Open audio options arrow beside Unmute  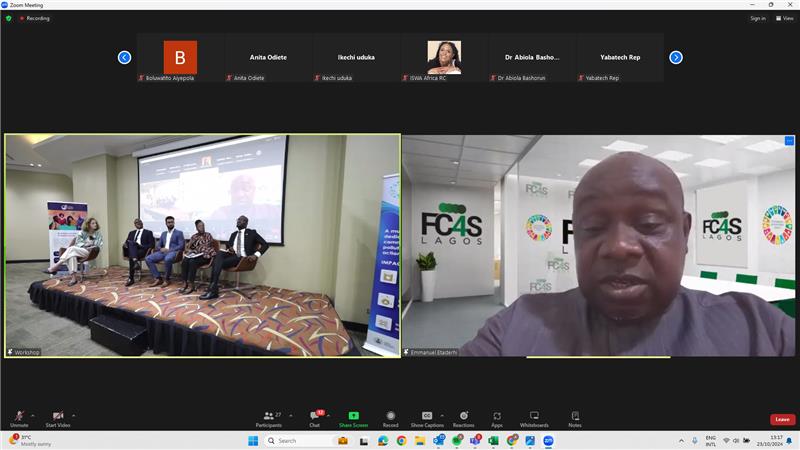pos(33,416)
